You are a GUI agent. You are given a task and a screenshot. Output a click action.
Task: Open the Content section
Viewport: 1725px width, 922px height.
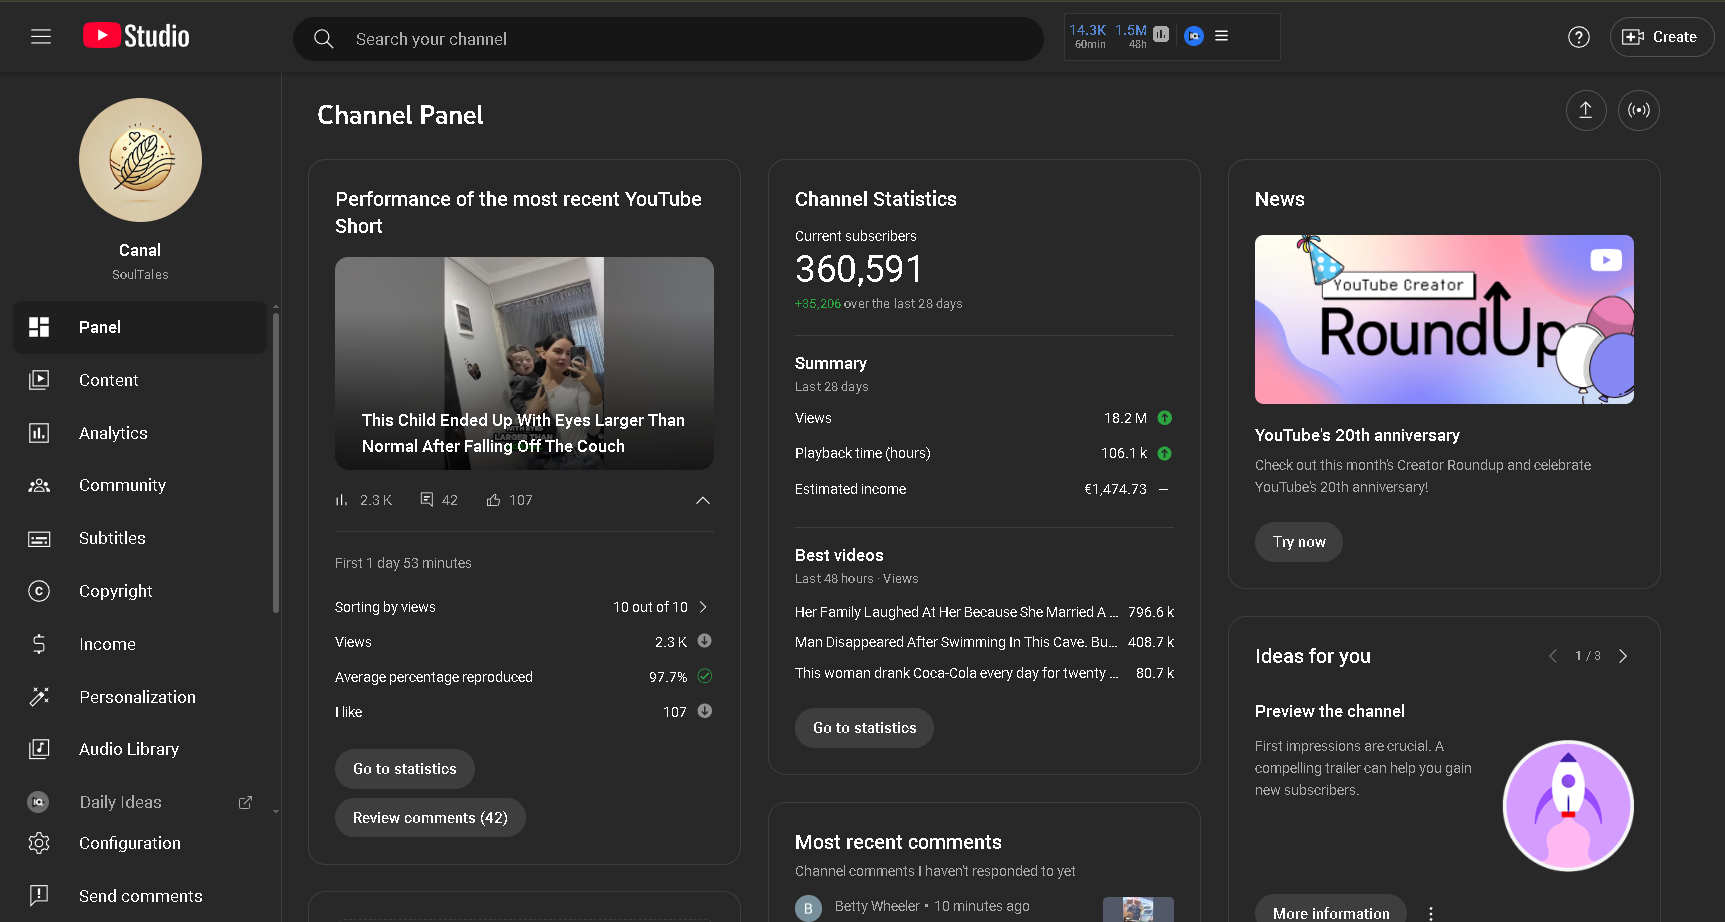tap(140, 380)
